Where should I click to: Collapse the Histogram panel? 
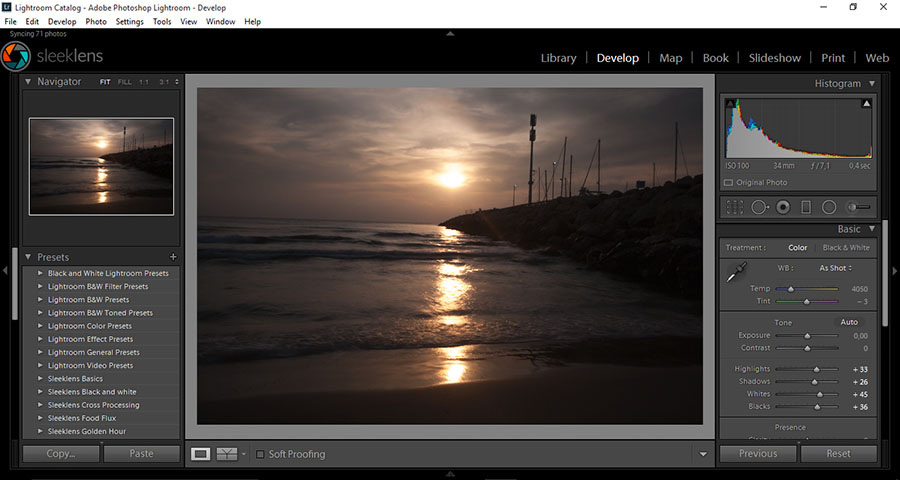[x=871, y=84]
